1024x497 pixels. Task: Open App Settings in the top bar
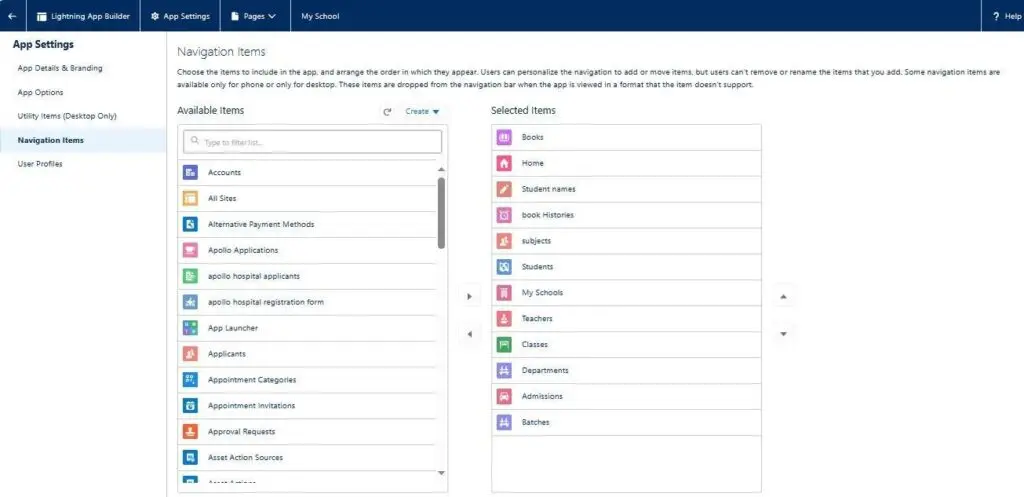pyautogui.click(x=180, y=16)
